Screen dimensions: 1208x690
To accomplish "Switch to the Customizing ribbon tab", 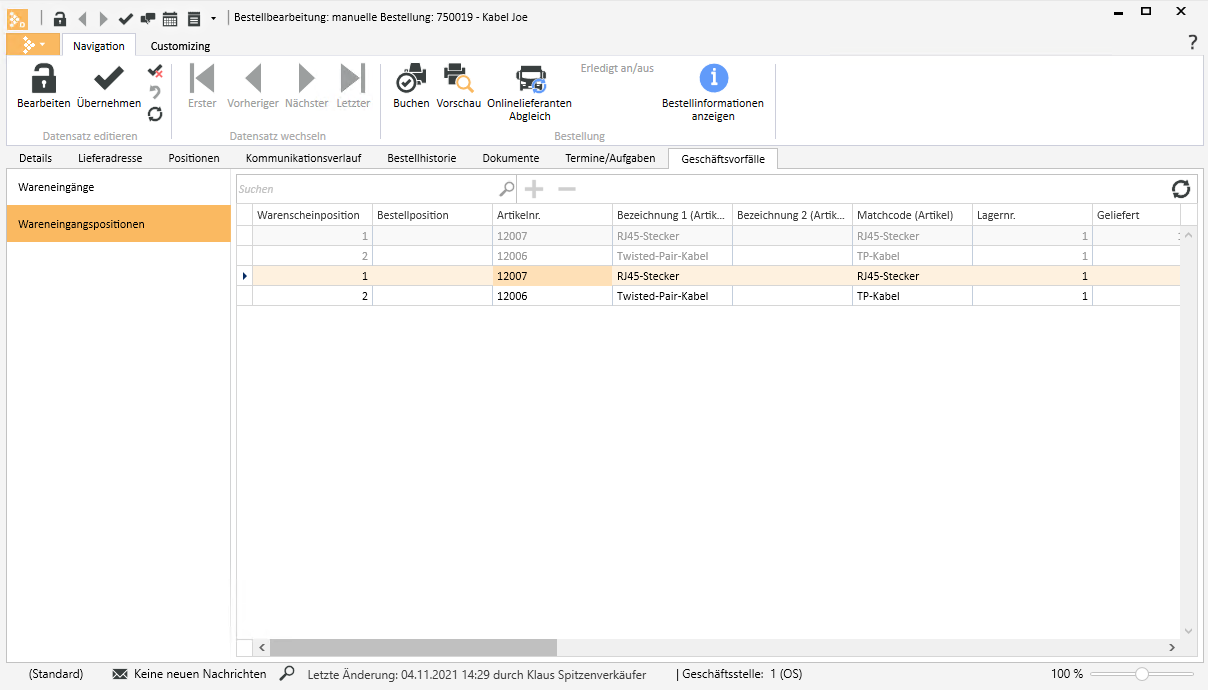I will (x=180, y=46).
